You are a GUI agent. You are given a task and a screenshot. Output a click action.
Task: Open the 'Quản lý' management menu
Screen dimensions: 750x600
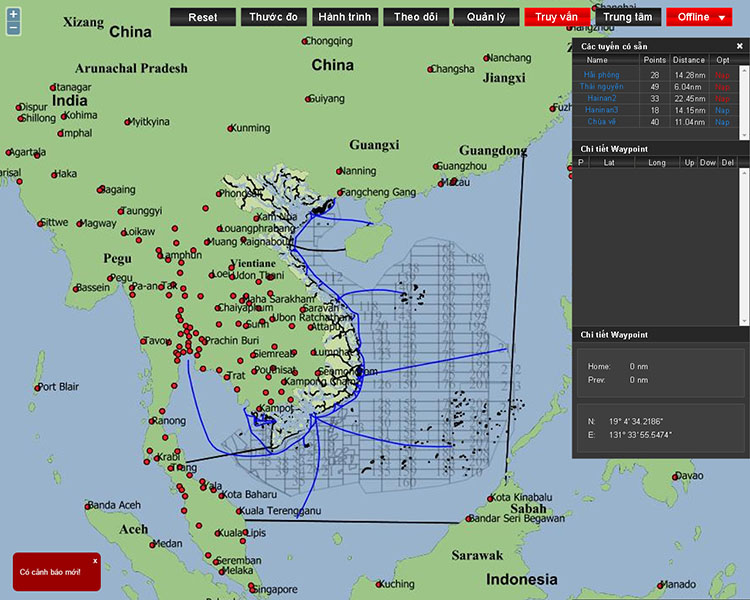point(485,17)
